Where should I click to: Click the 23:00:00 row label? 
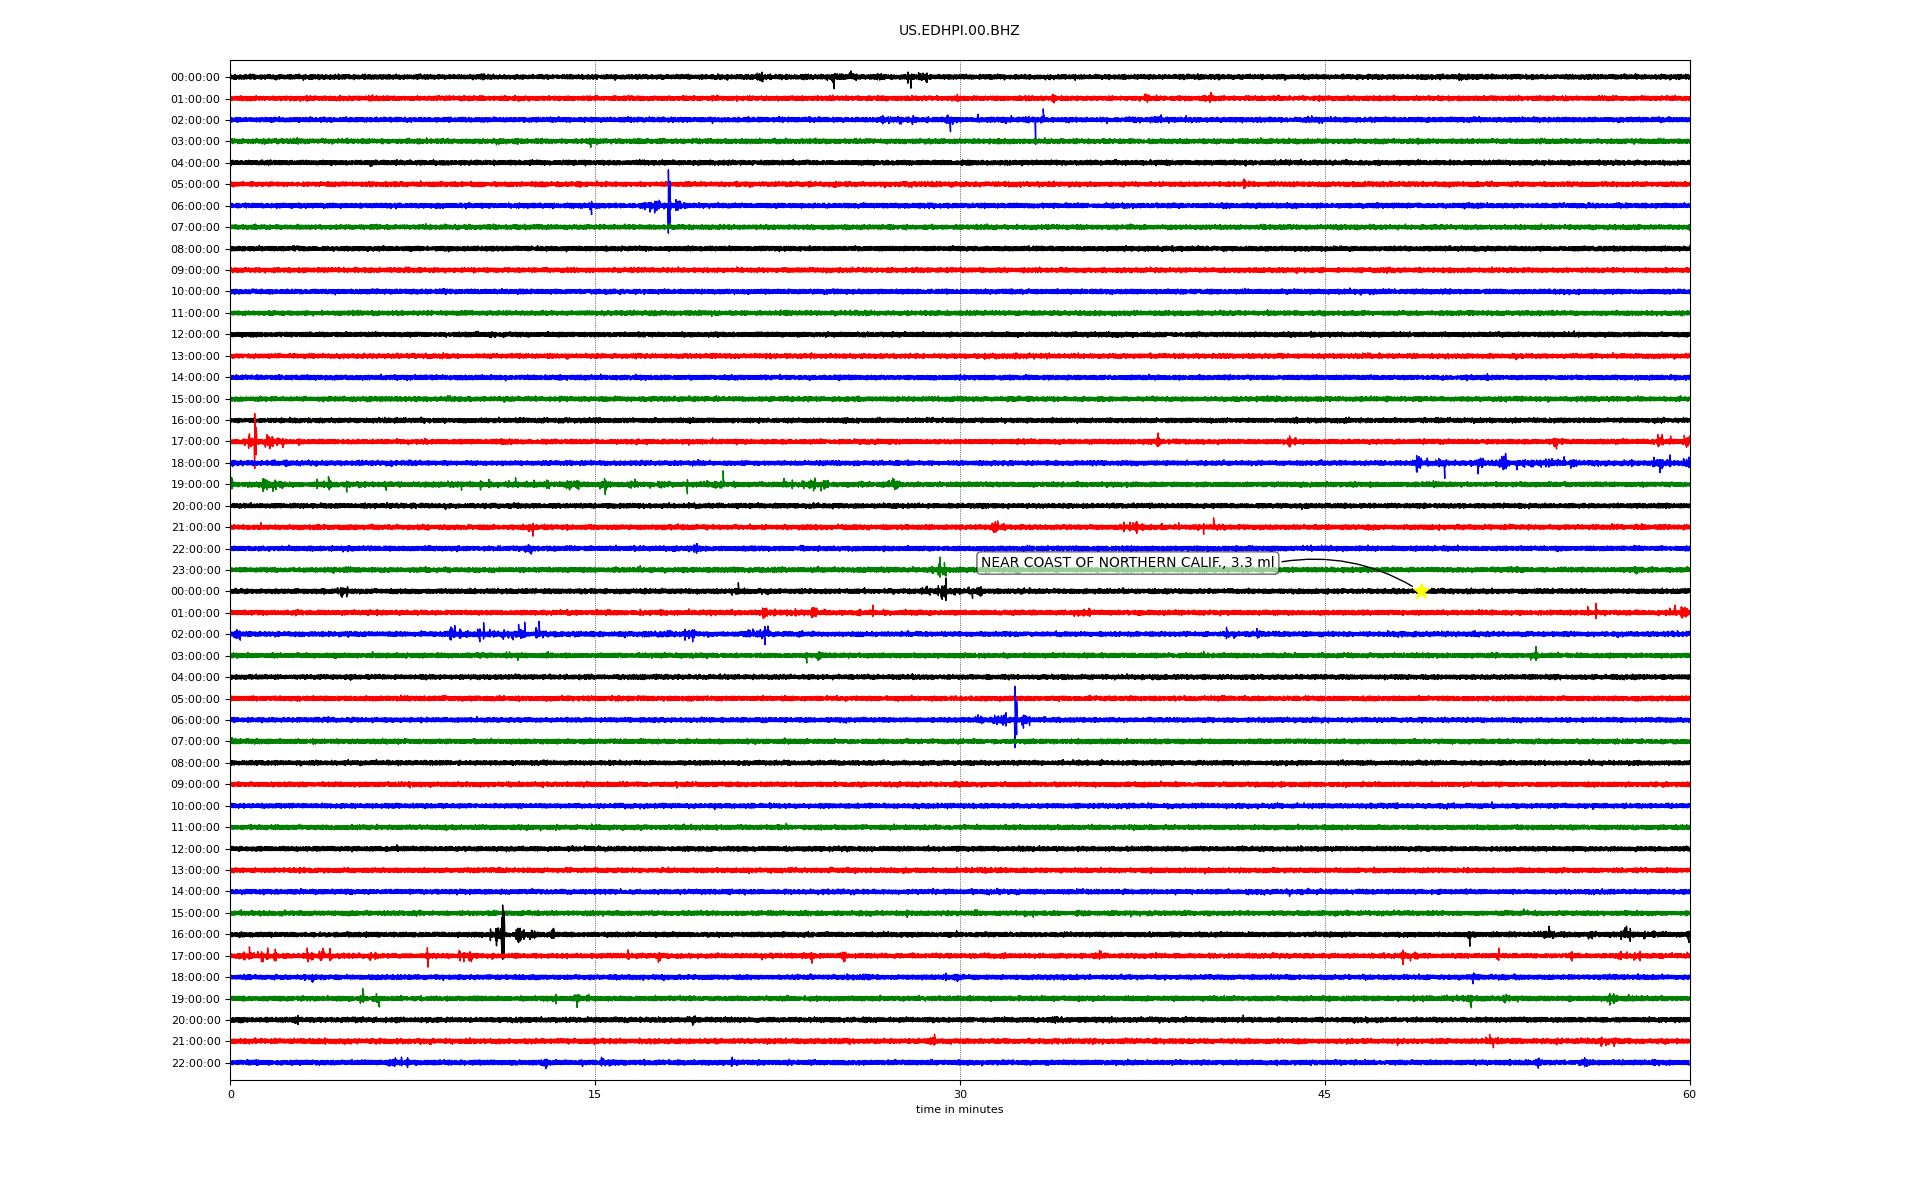195,570
